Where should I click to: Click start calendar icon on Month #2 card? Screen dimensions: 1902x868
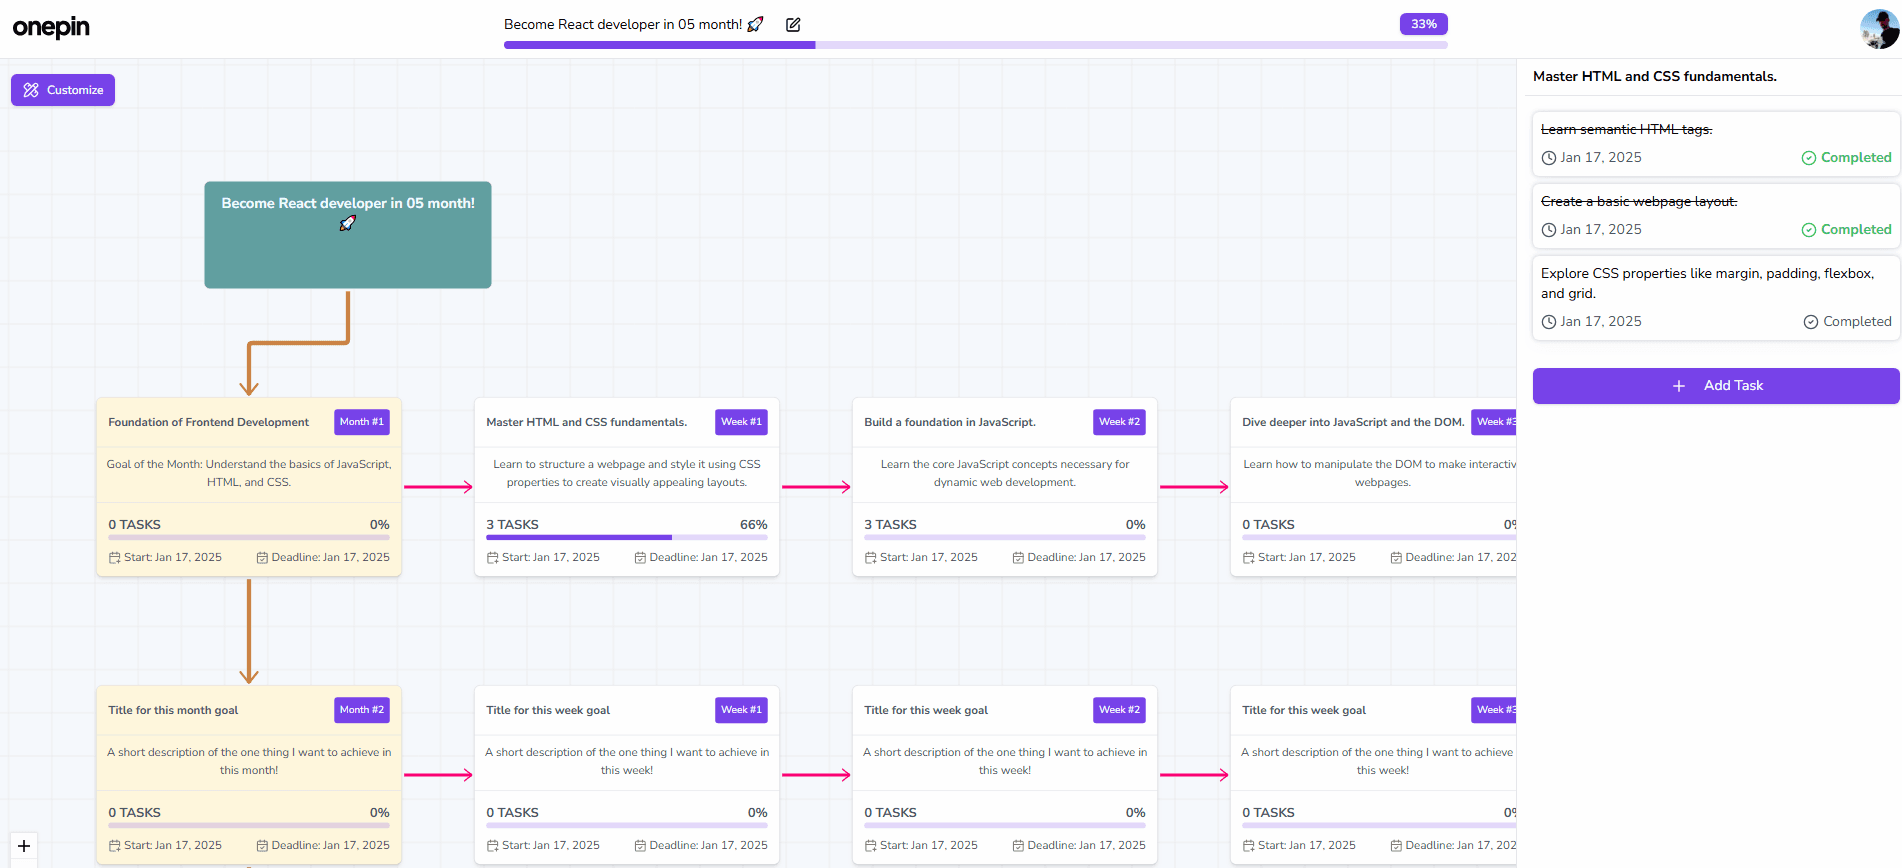click(115, 846)
